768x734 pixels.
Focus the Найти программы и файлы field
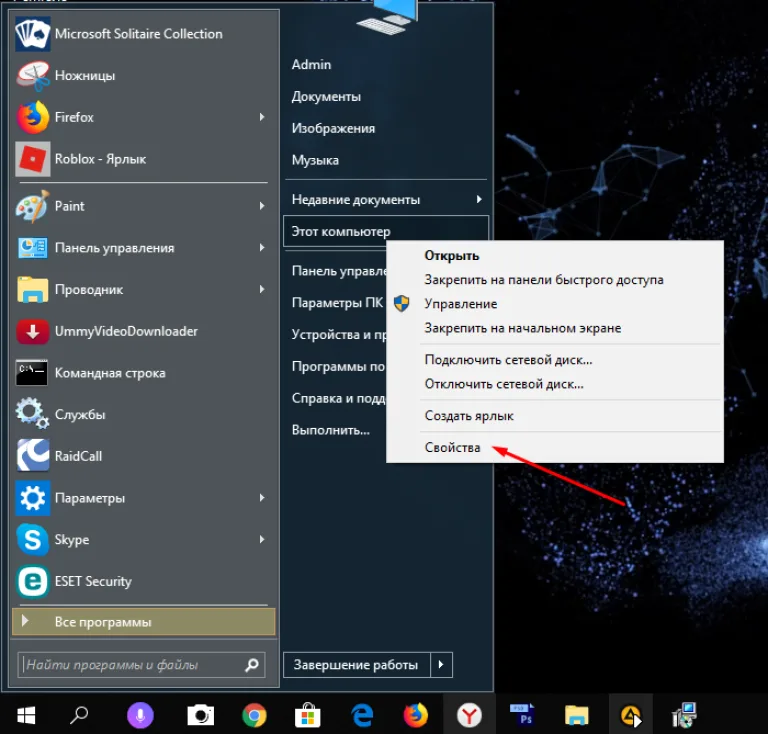pos(141,665)
